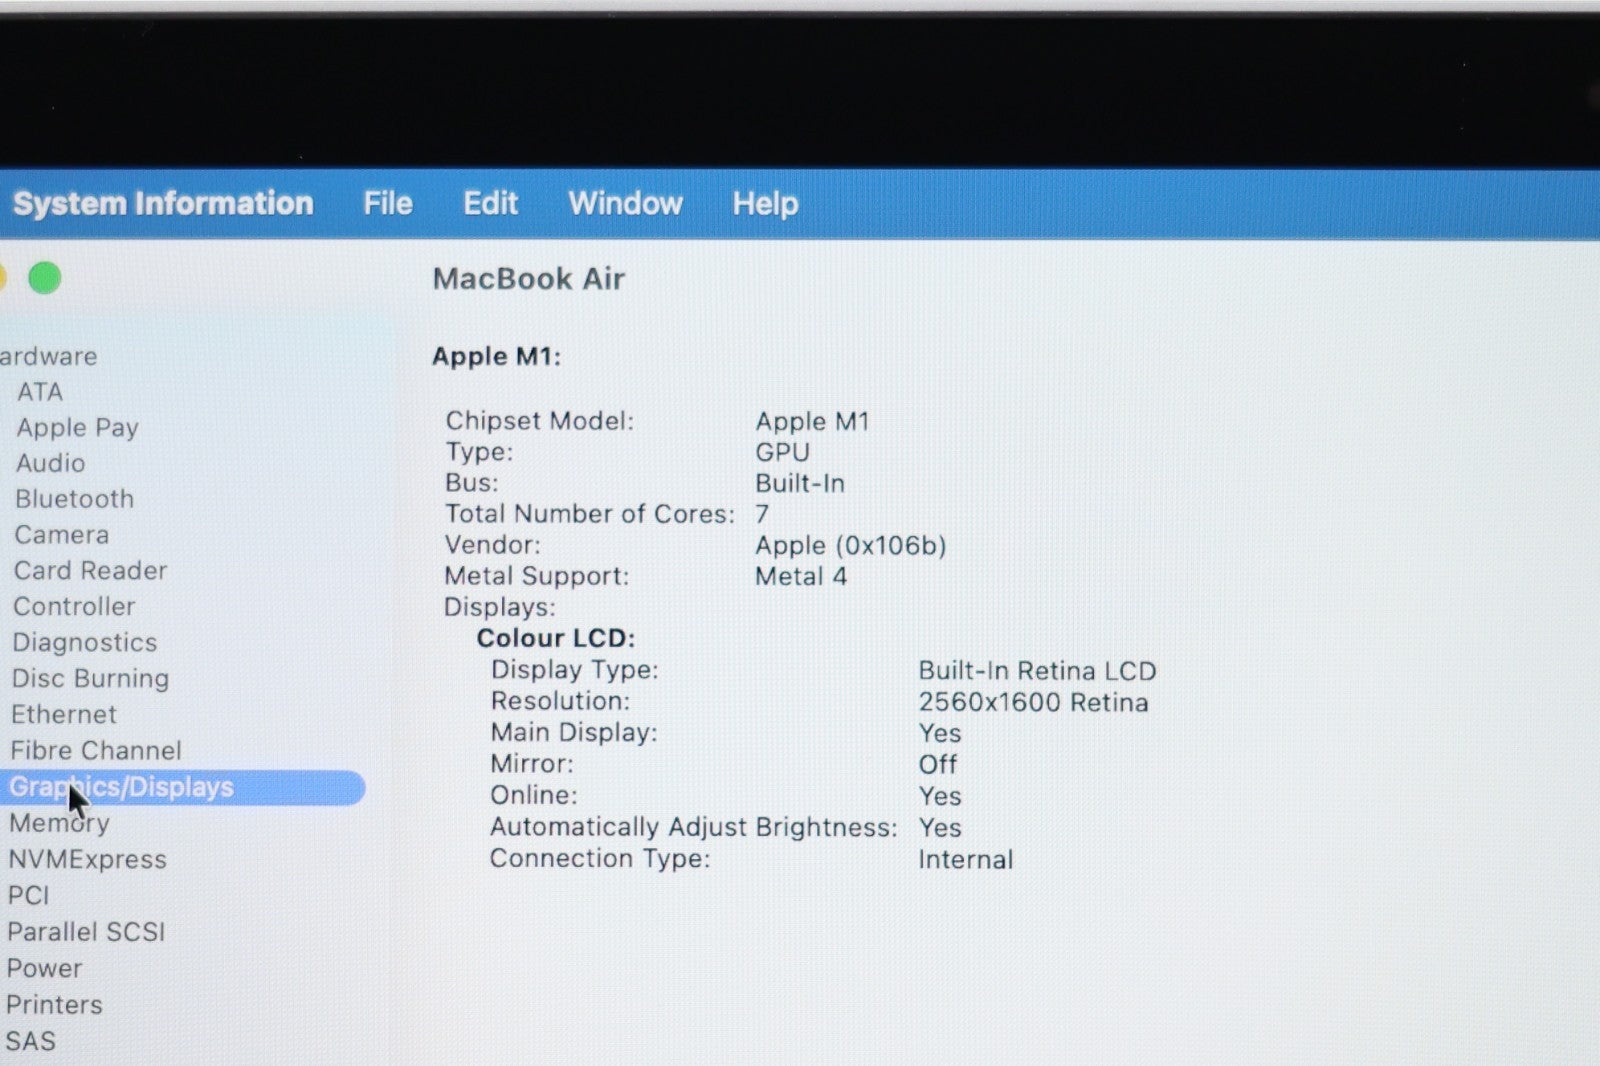The image size is (1600, 1066).
Task: Click the green full-screen window button
Action: tap(44, 278)
